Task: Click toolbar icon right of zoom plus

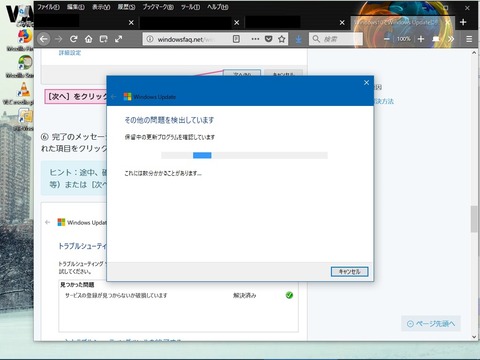Action: click(436, 39)
